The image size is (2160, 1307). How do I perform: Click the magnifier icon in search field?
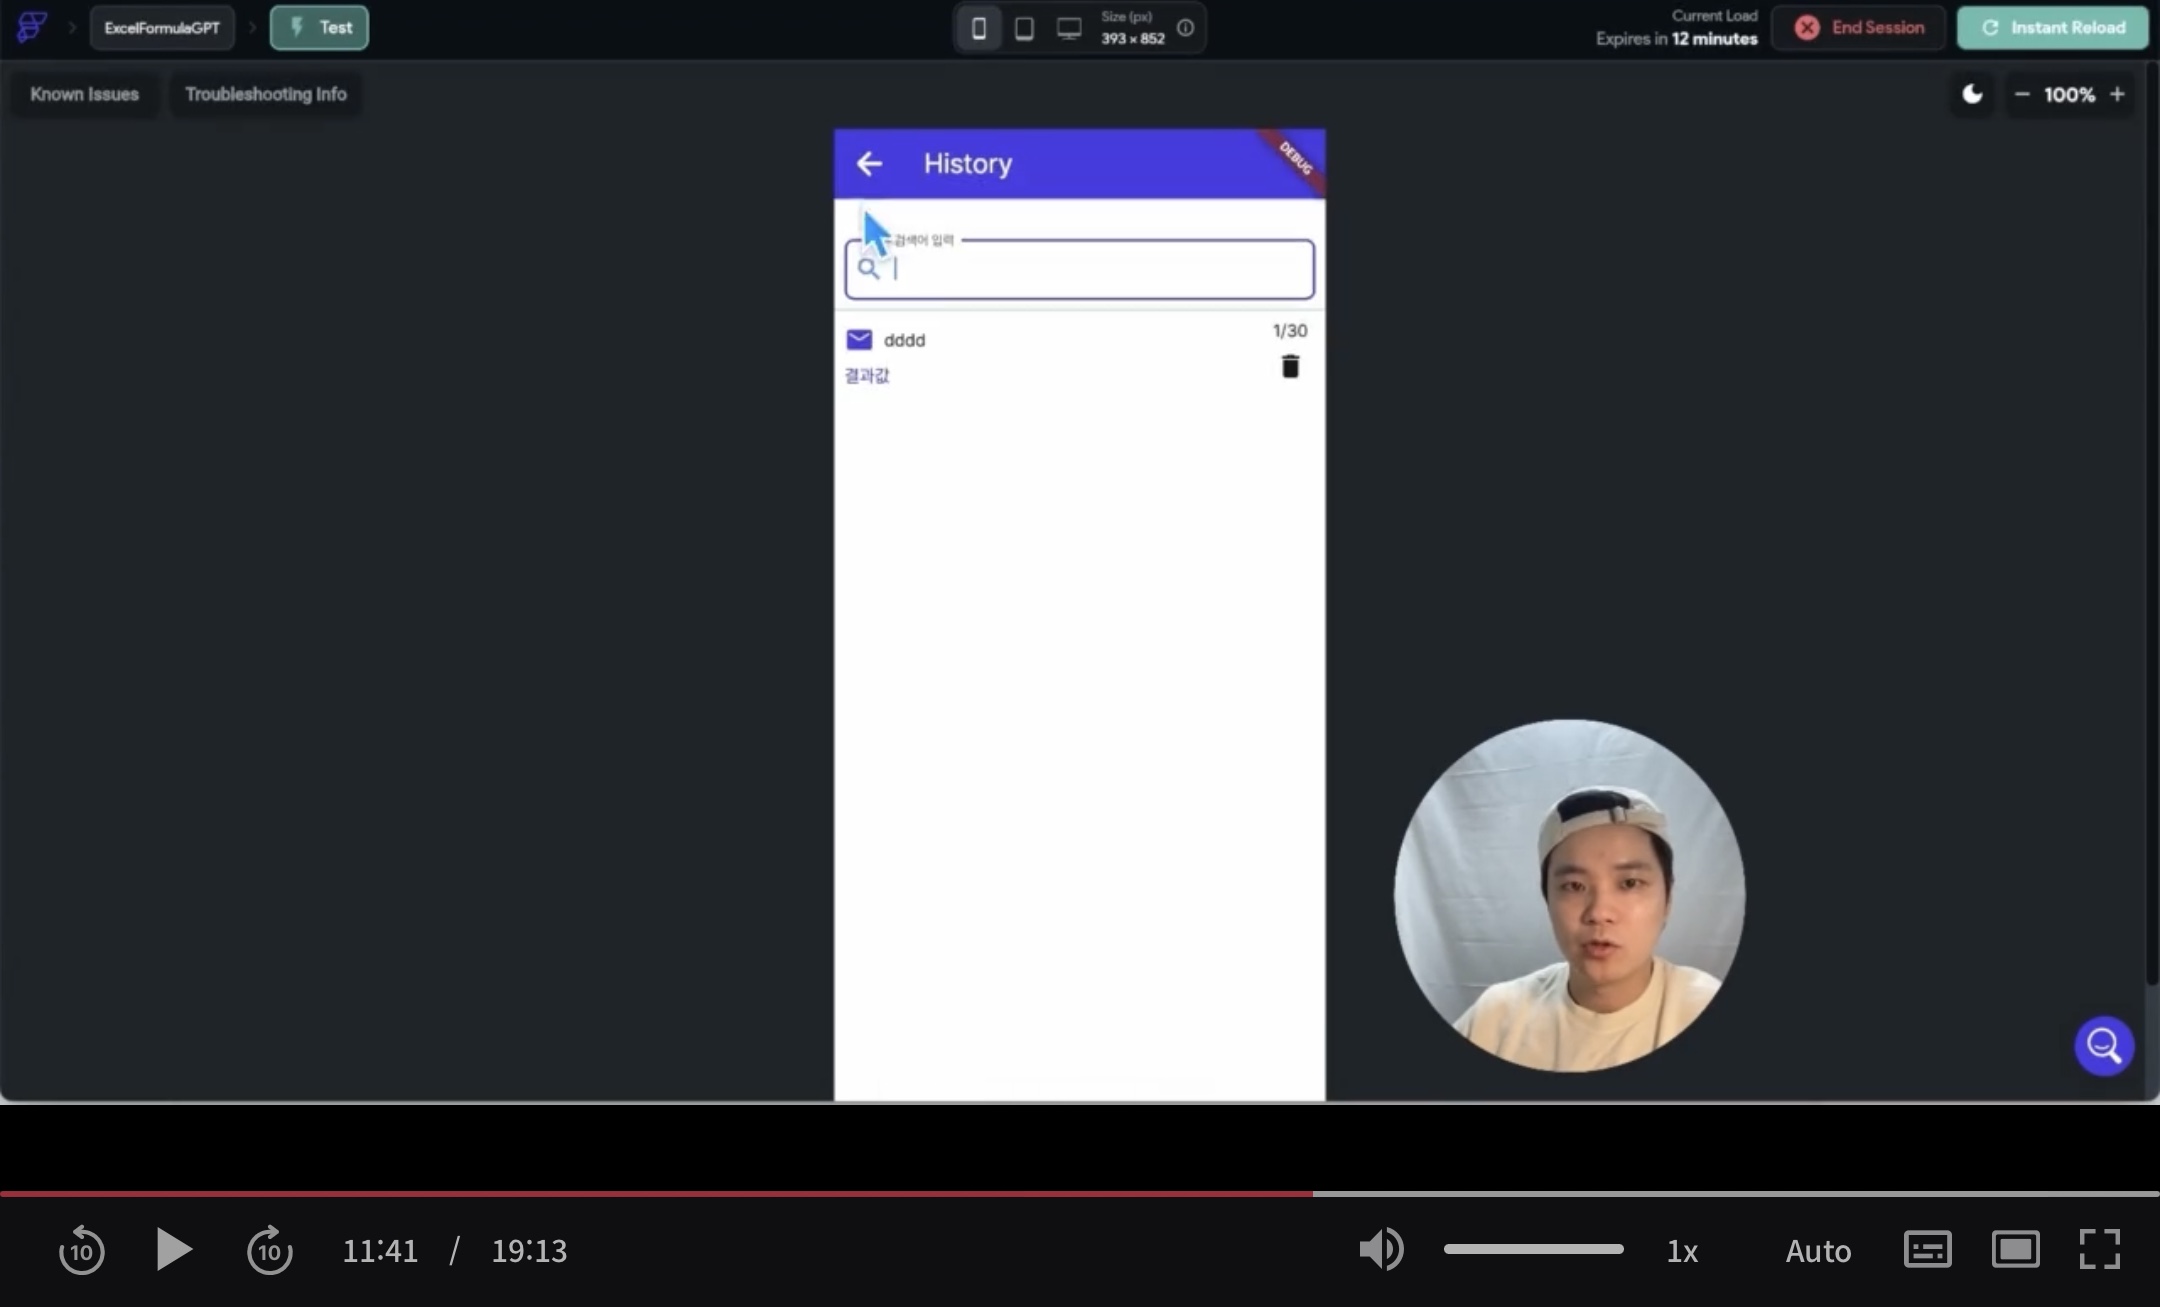pyautogui.click(x=868, y=268)
